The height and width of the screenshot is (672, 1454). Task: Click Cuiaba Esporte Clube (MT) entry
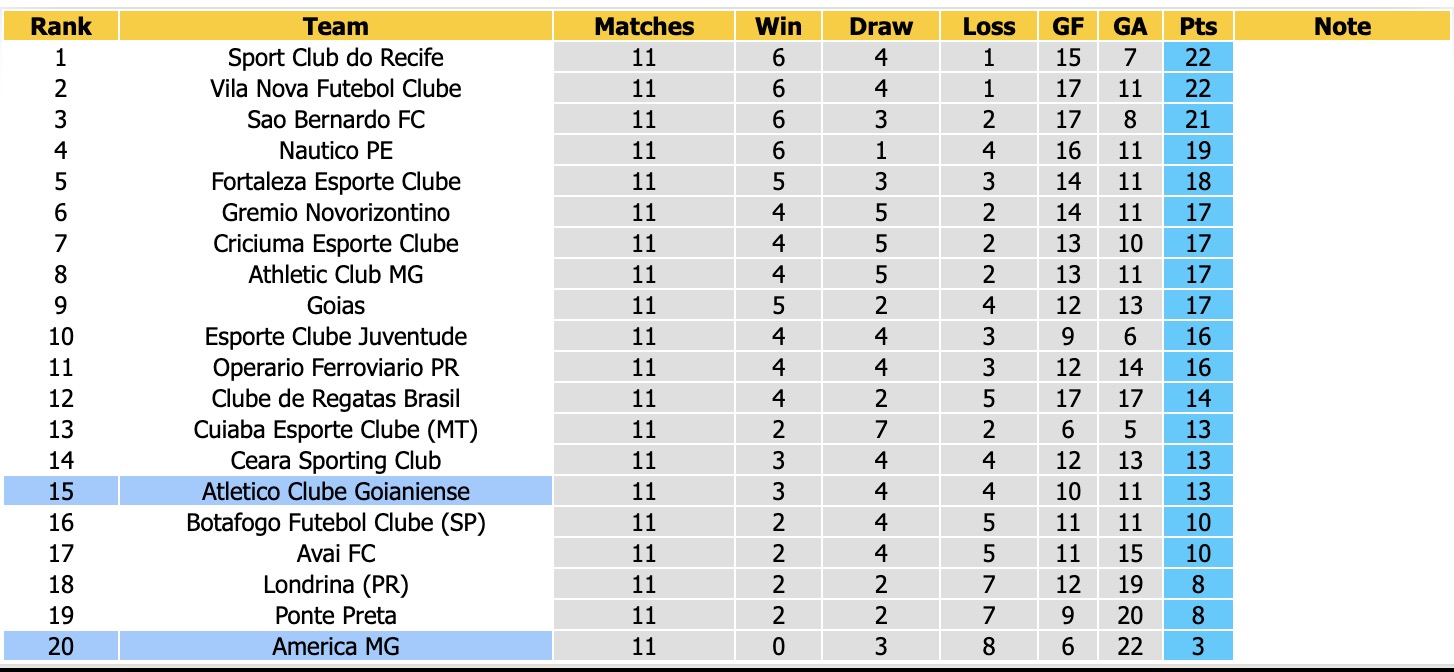click(x=336, y=429)
